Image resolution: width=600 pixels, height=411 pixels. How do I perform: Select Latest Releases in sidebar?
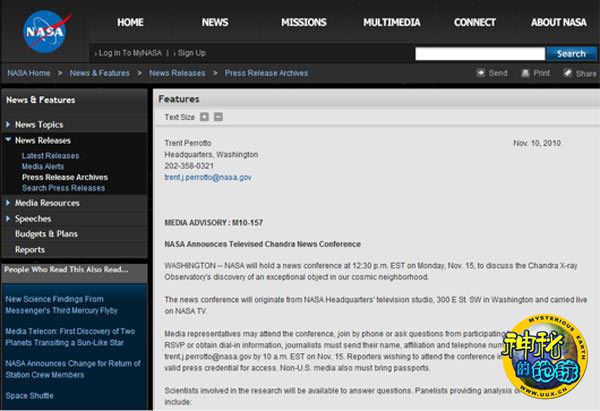(x=50, y=156)
